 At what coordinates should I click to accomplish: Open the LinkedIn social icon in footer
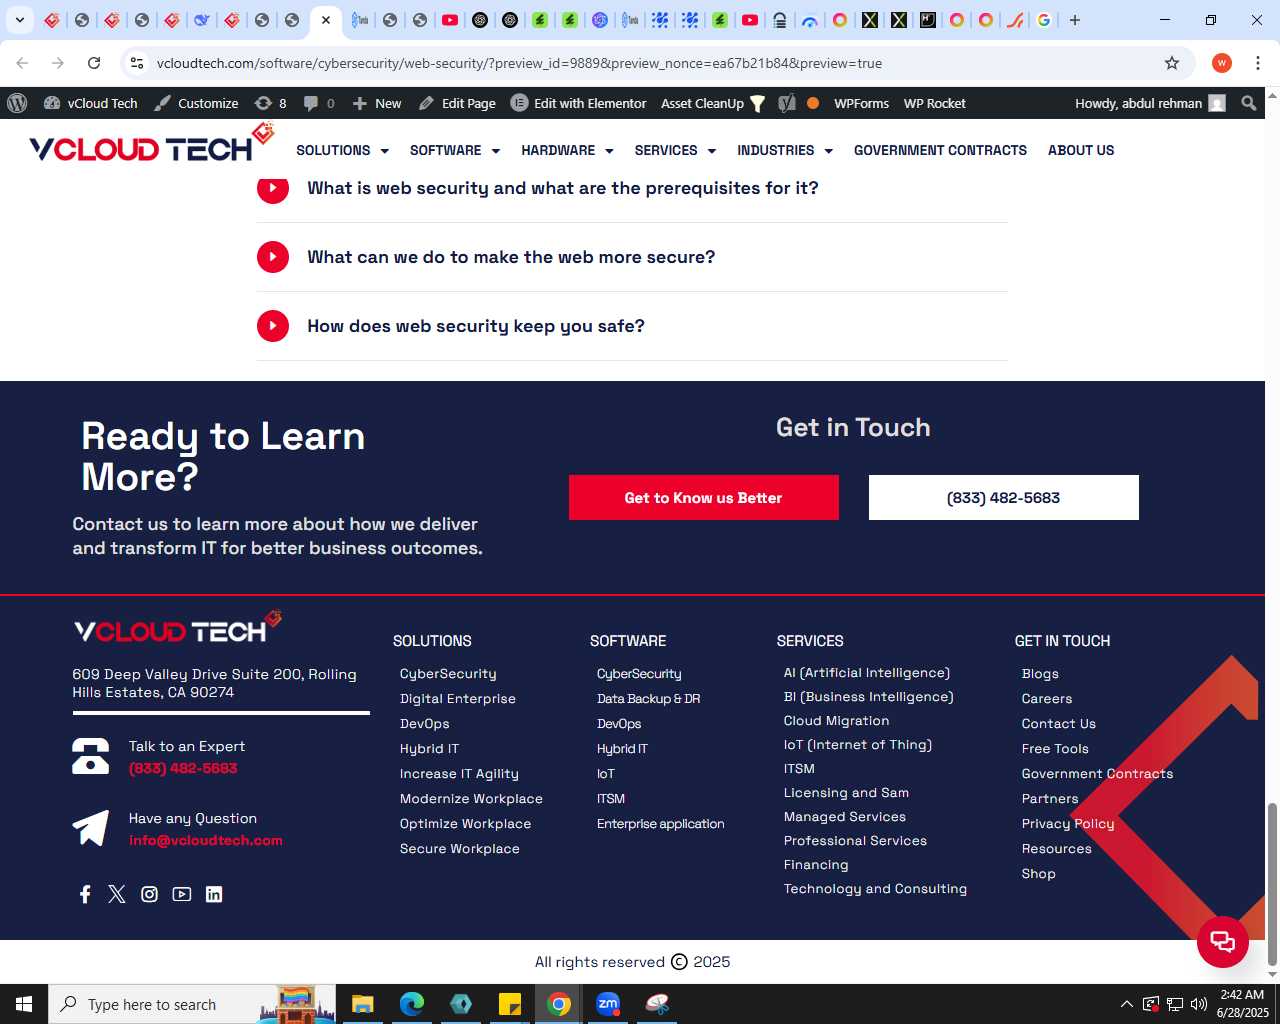coord(214,894)
